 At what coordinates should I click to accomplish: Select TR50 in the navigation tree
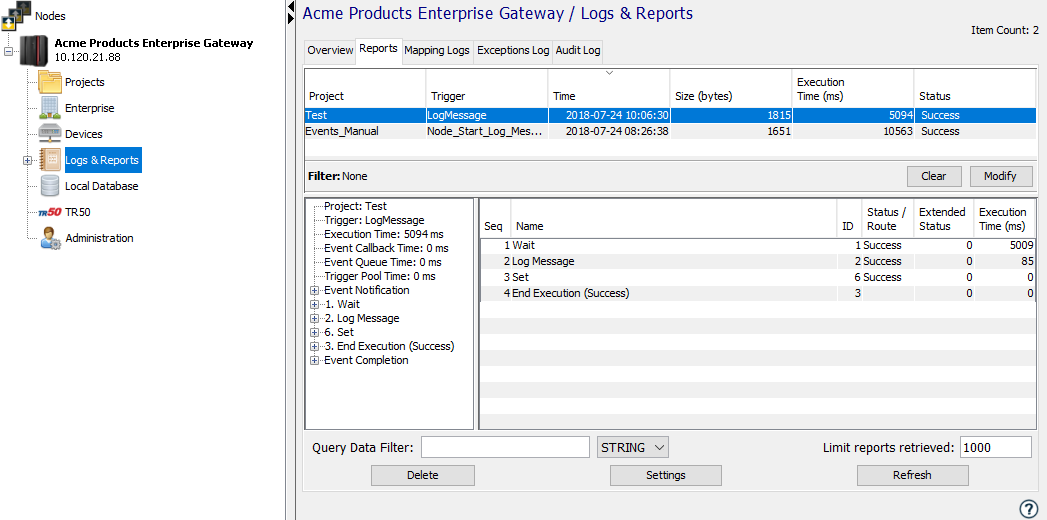coord(77,212)
